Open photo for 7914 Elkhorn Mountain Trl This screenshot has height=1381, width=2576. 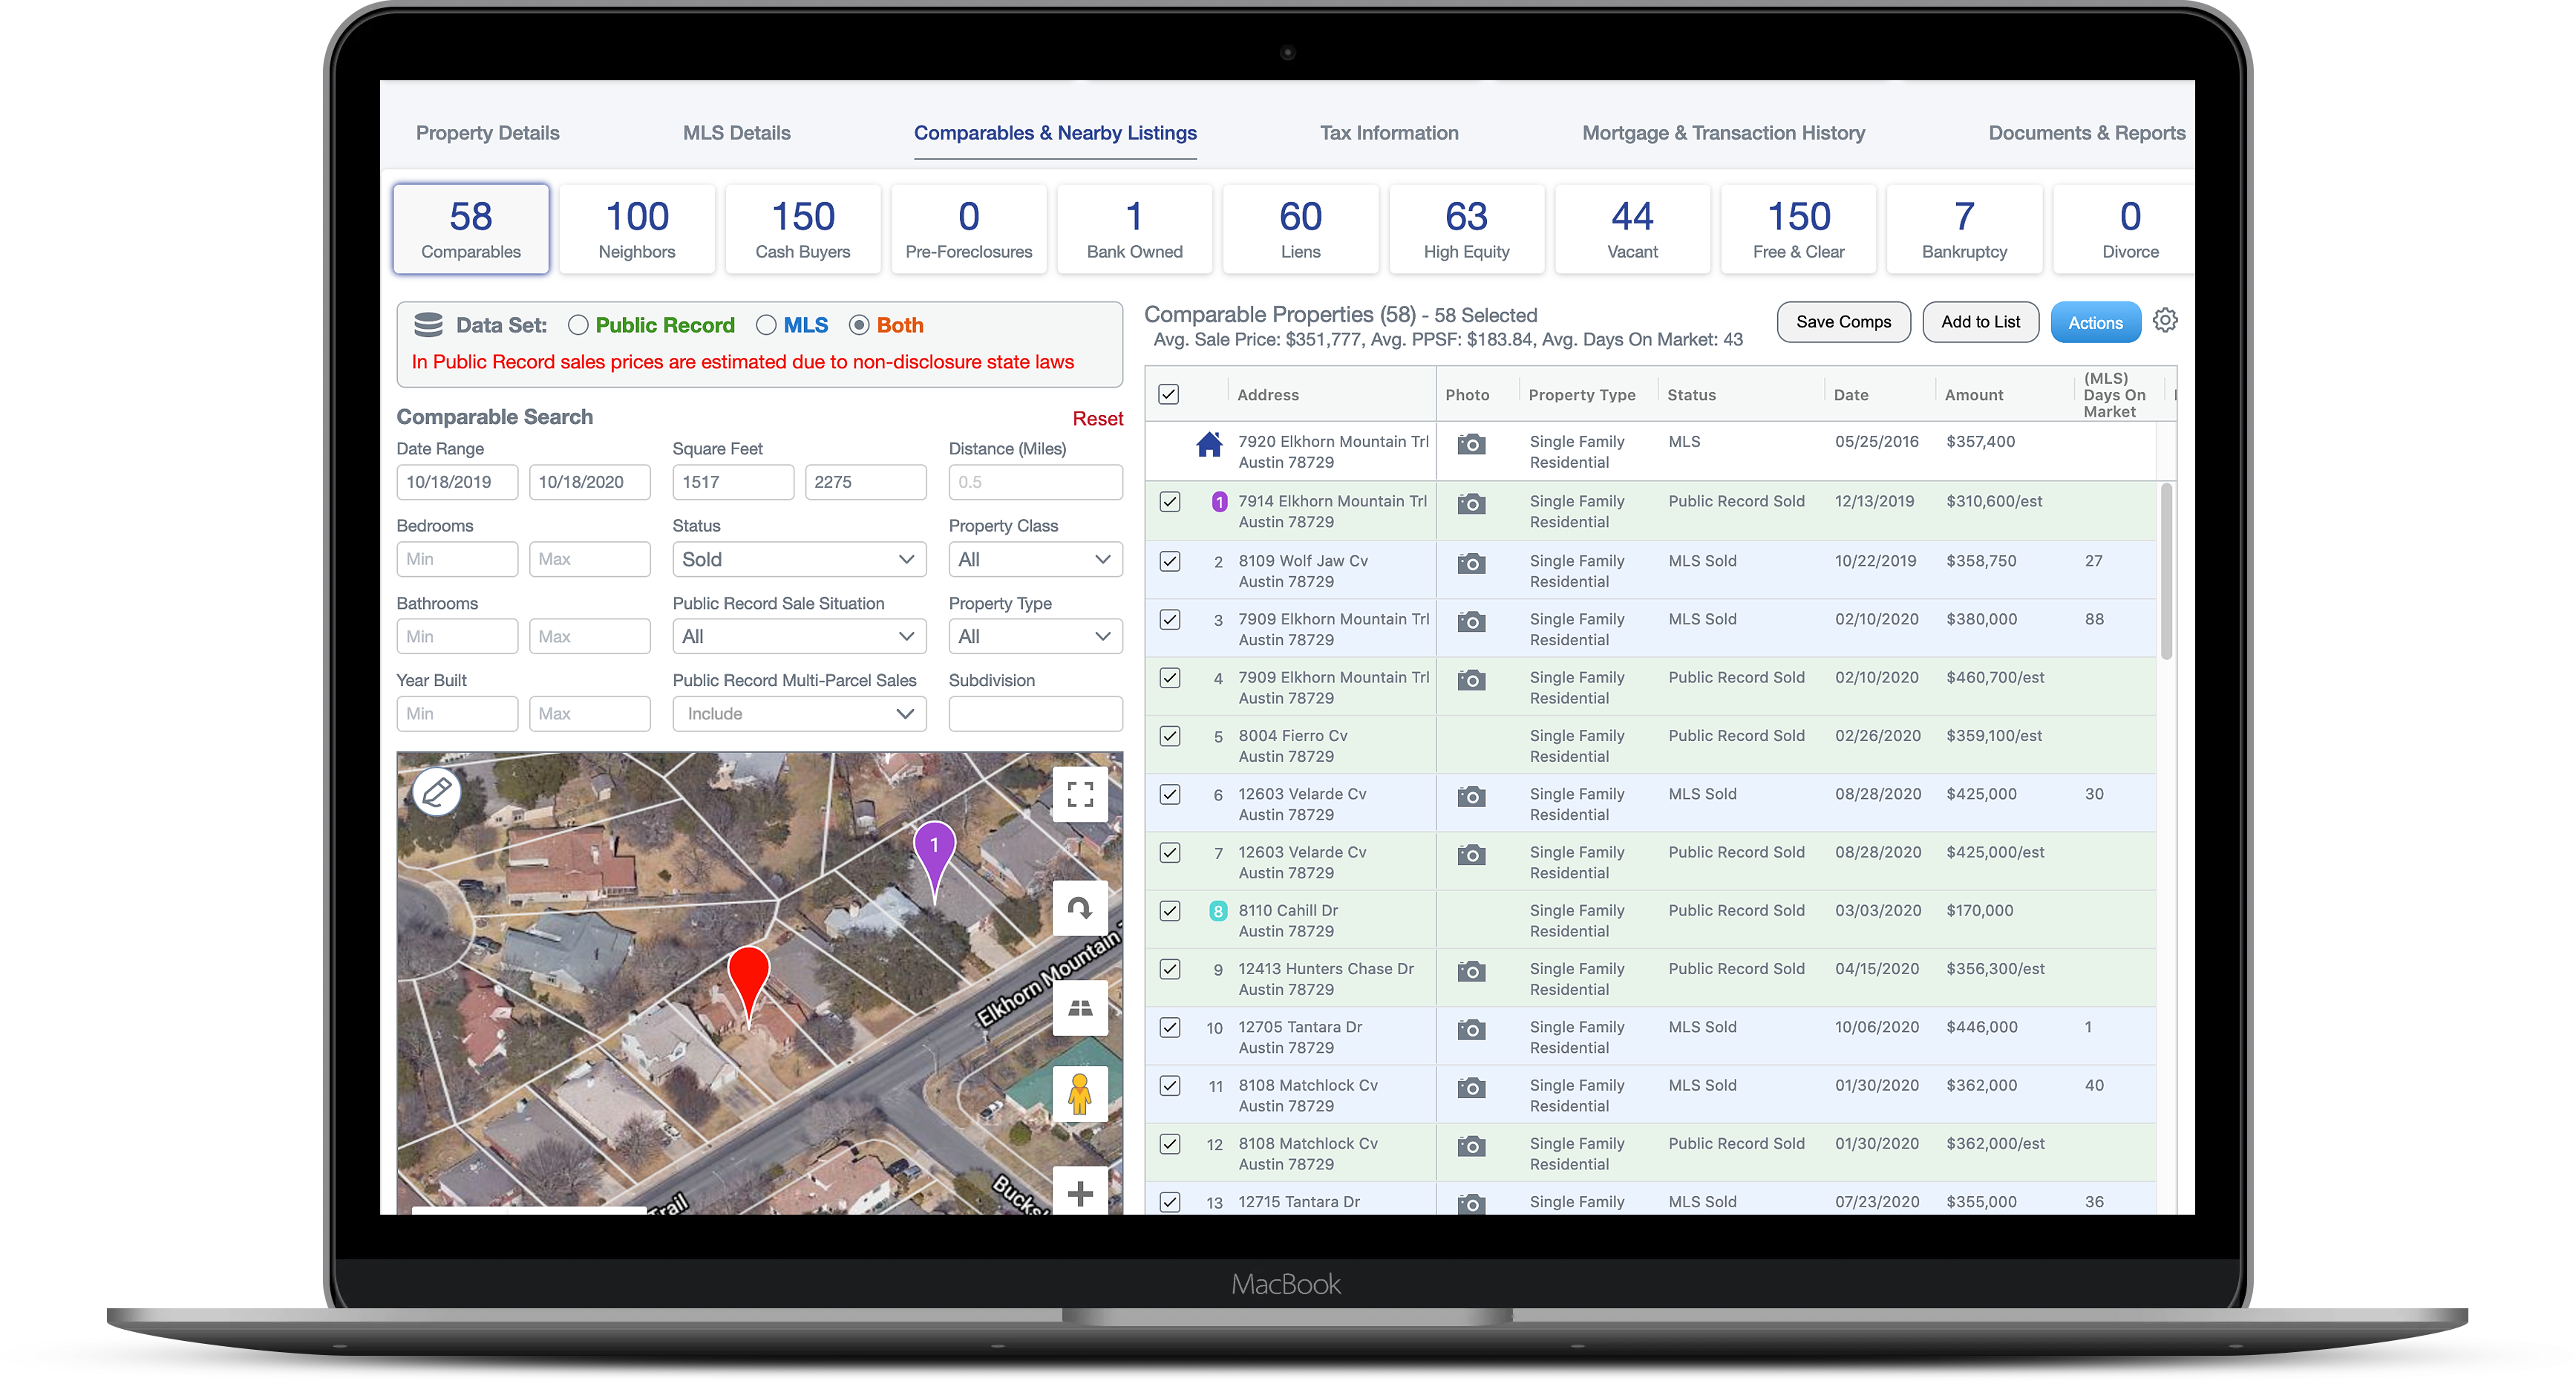[1471, 504]
